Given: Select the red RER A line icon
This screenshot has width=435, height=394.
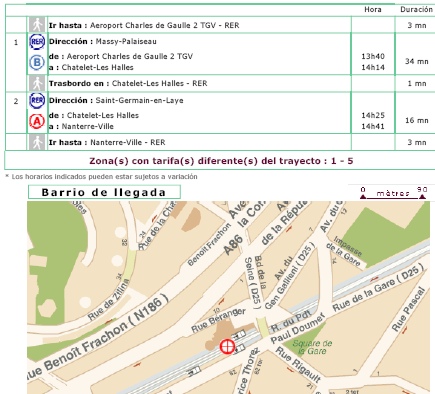Looking at the screenshot, I should pos(37,121).
